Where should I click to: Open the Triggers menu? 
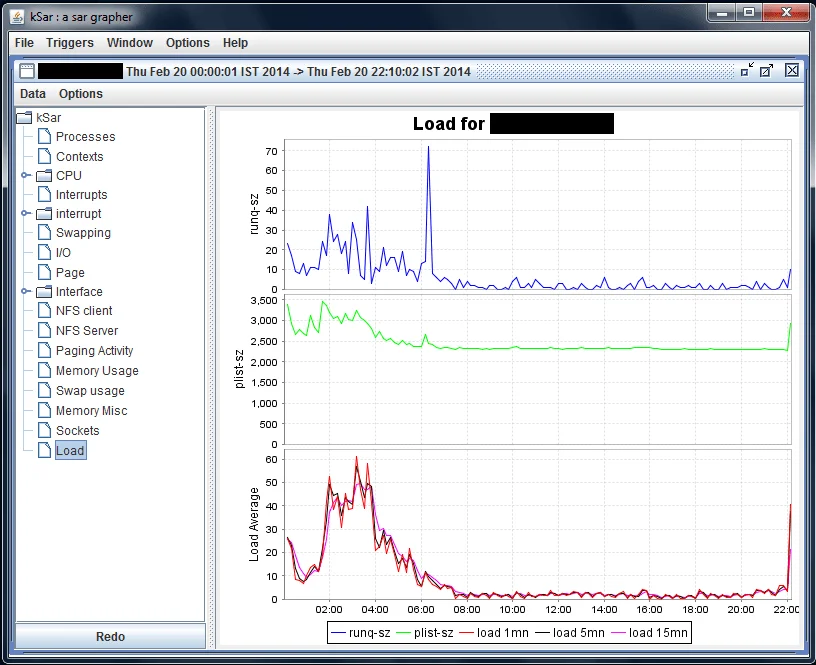[x=69, y=43]
